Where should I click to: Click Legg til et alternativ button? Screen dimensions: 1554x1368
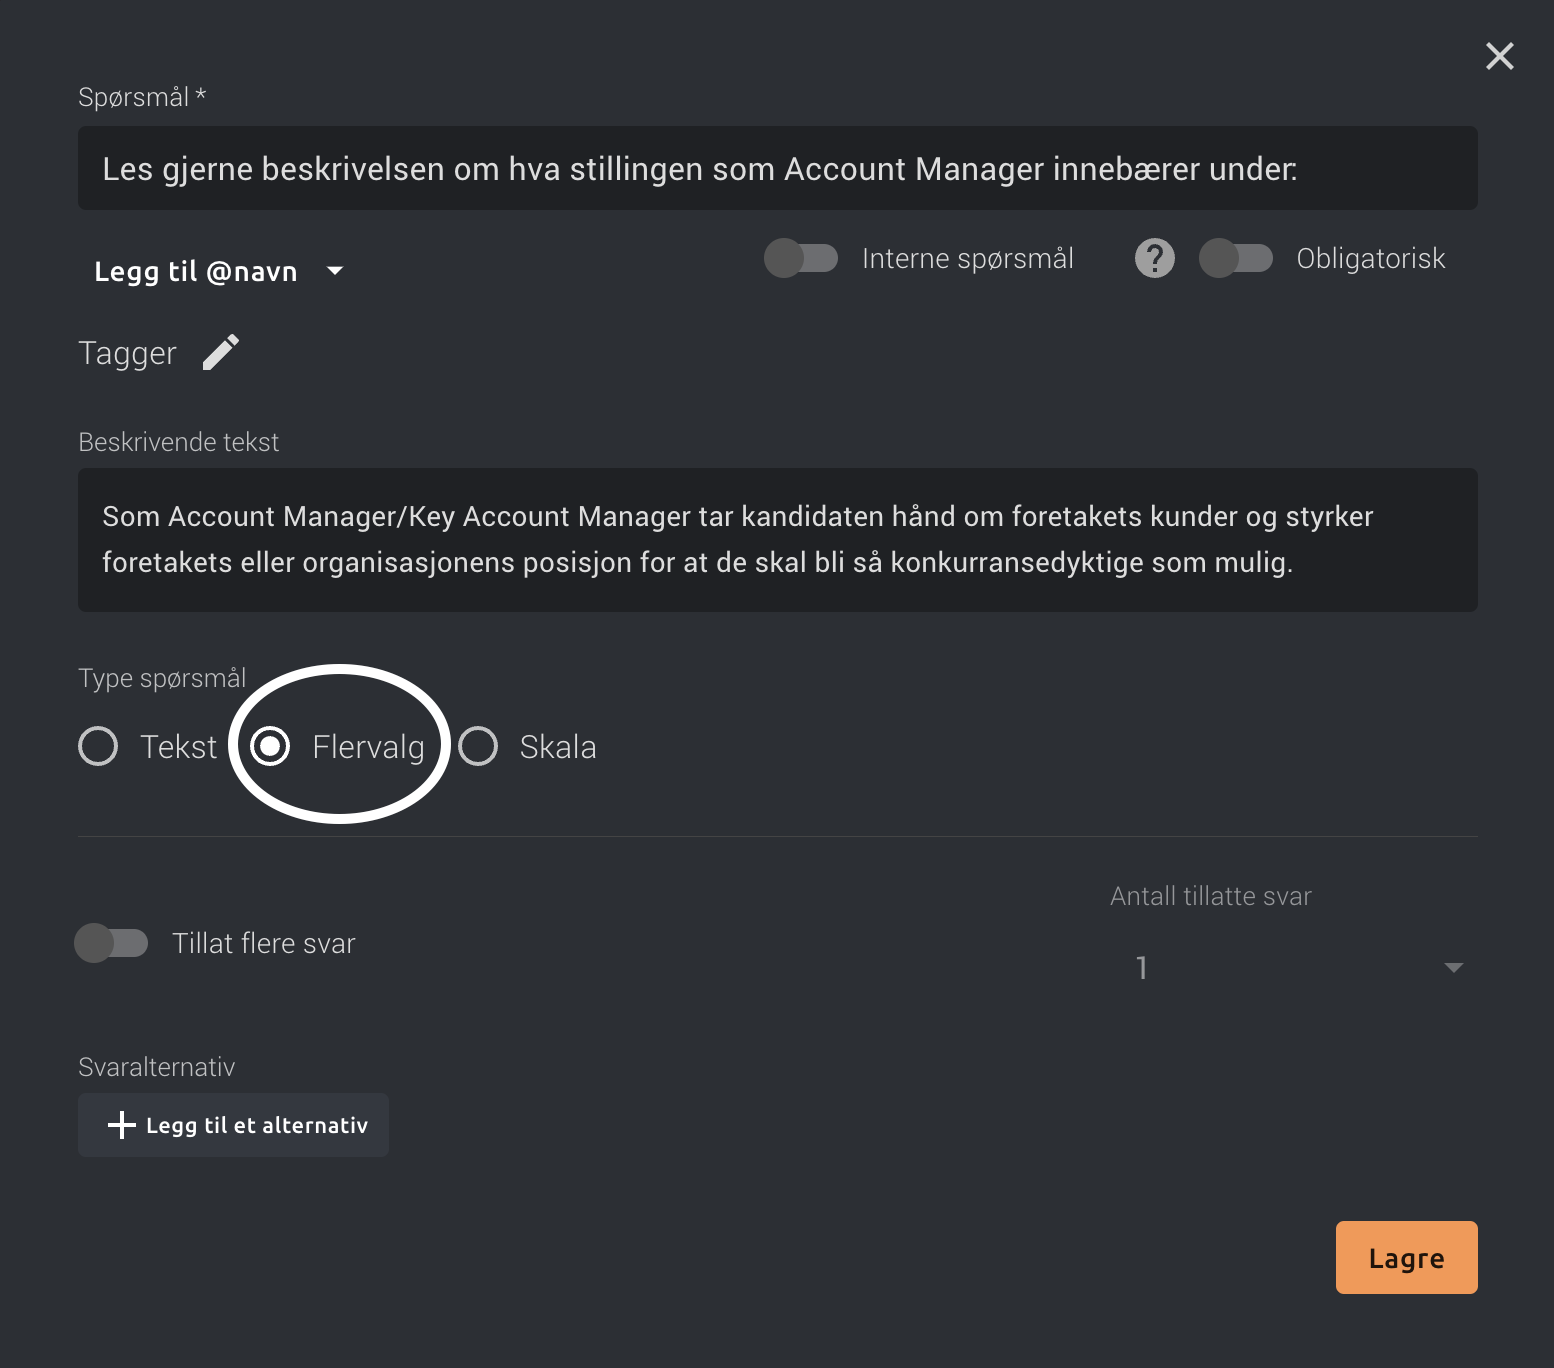[233, 1125]
